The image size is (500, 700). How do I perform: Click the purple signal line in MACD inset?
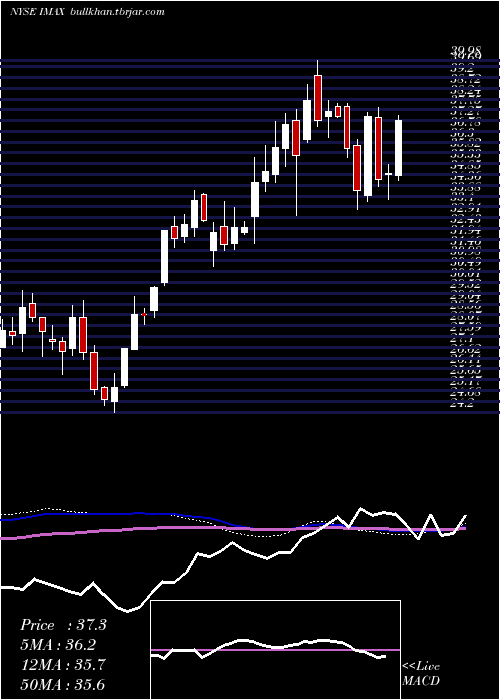coord(275,650)
